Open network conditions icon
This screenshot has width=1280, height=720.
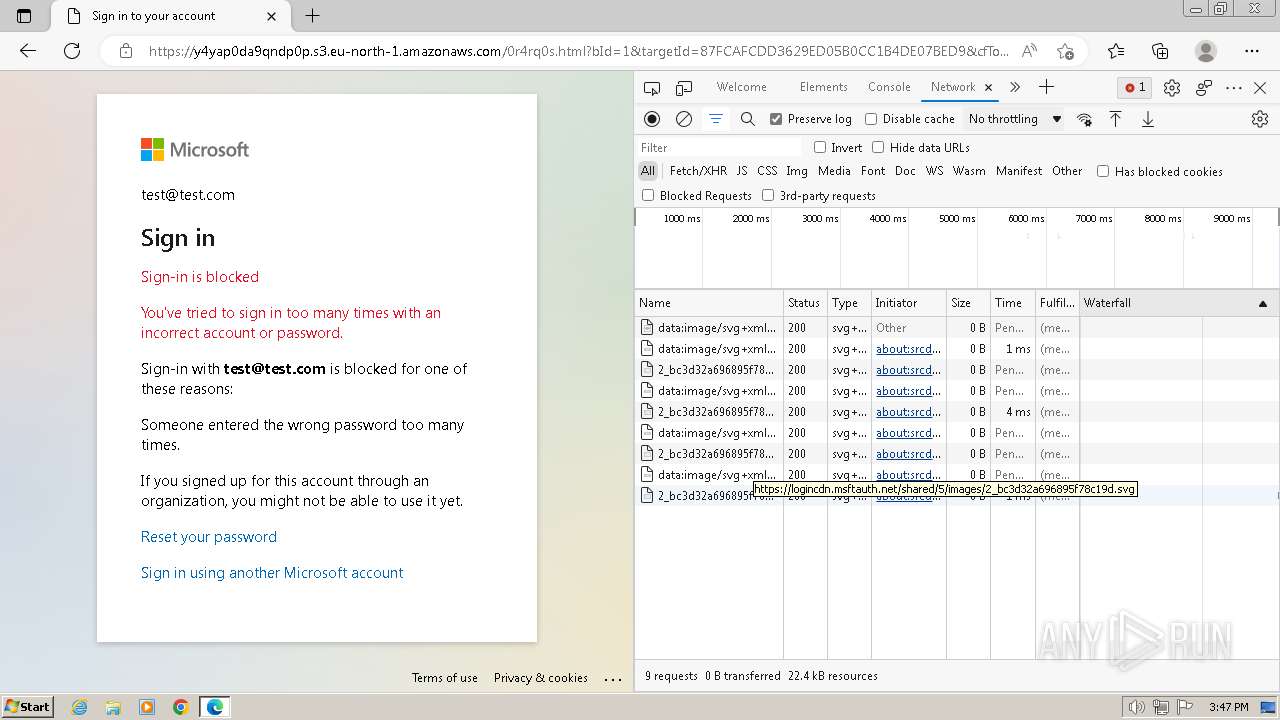pos(1084,119)
